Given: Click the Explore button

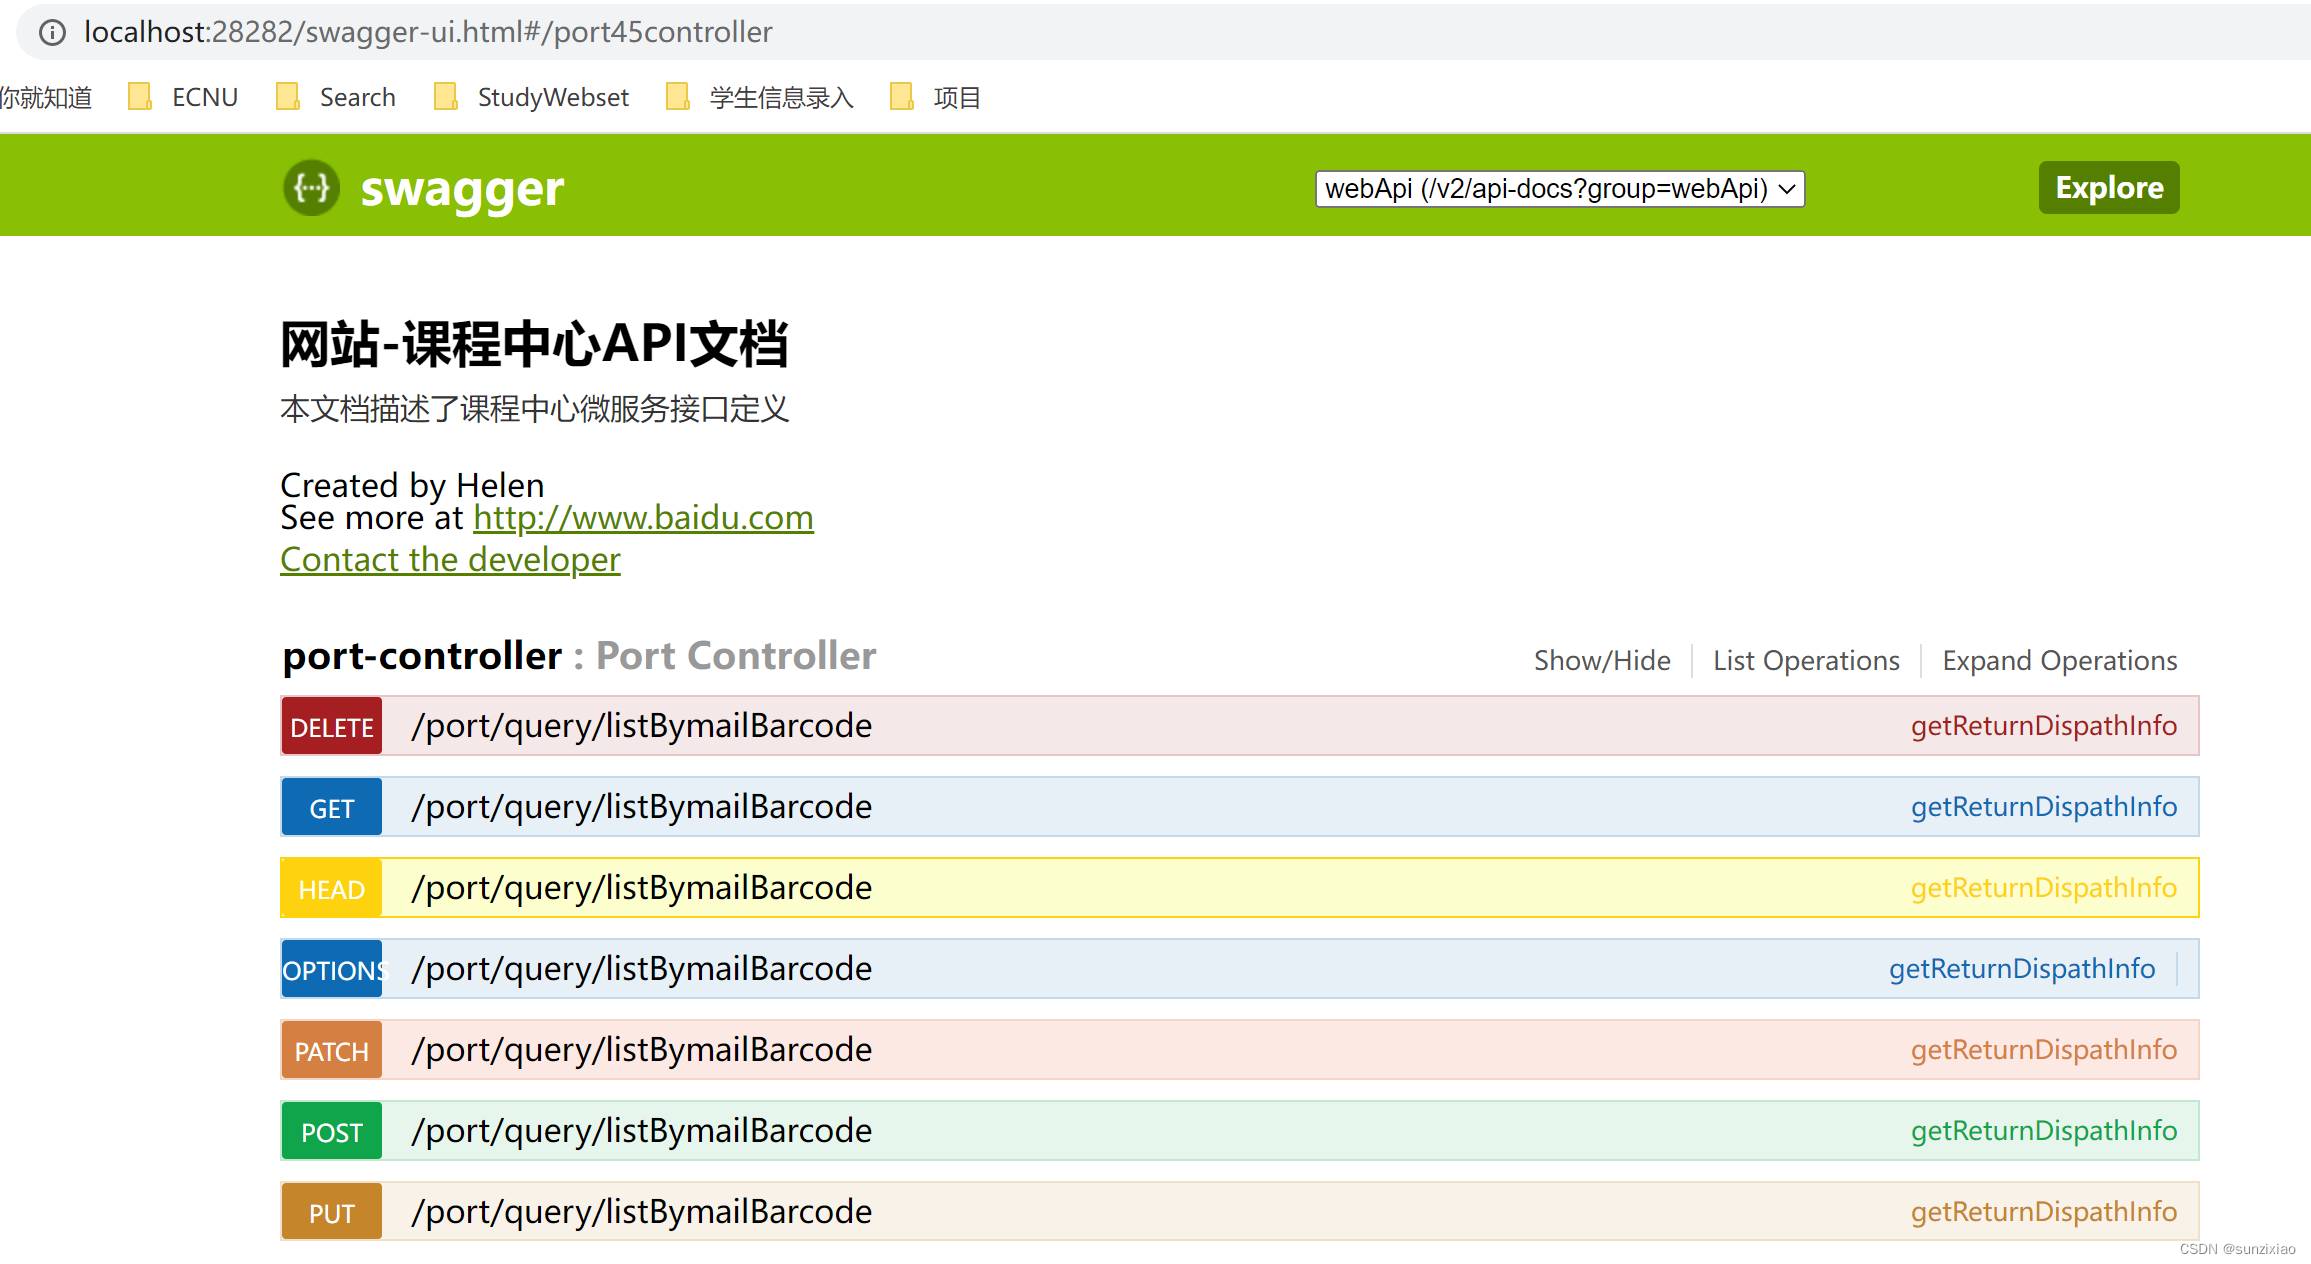Looking at the screenshot, I should 2108,187.
